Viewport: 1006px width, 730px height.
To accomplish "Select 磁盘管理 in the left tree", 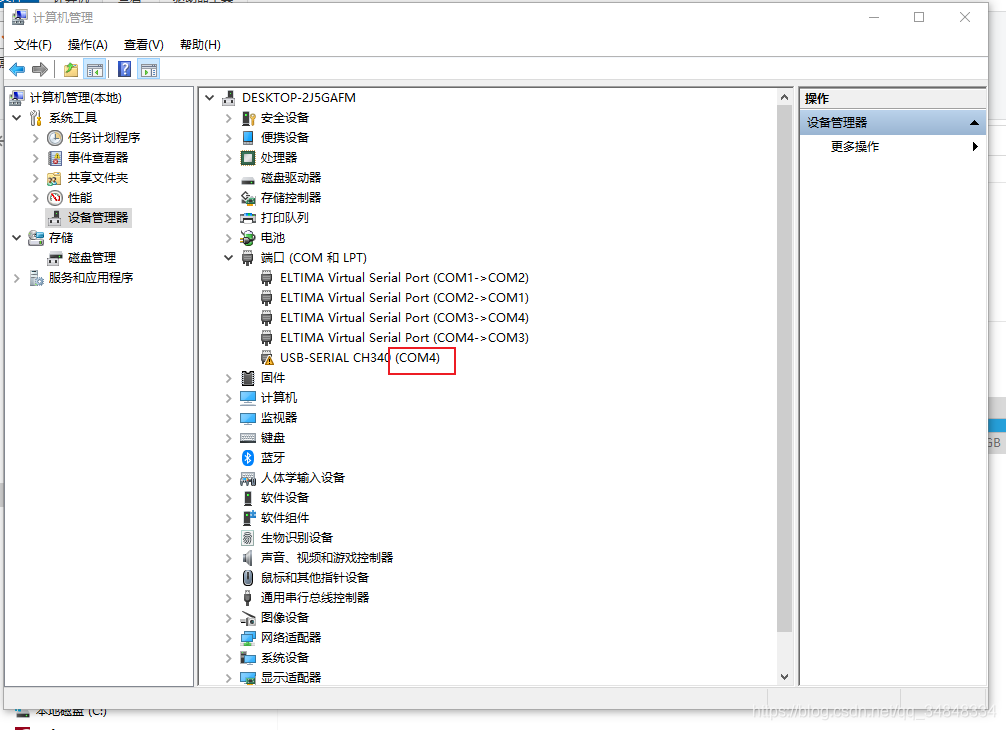I will point(92,257).
